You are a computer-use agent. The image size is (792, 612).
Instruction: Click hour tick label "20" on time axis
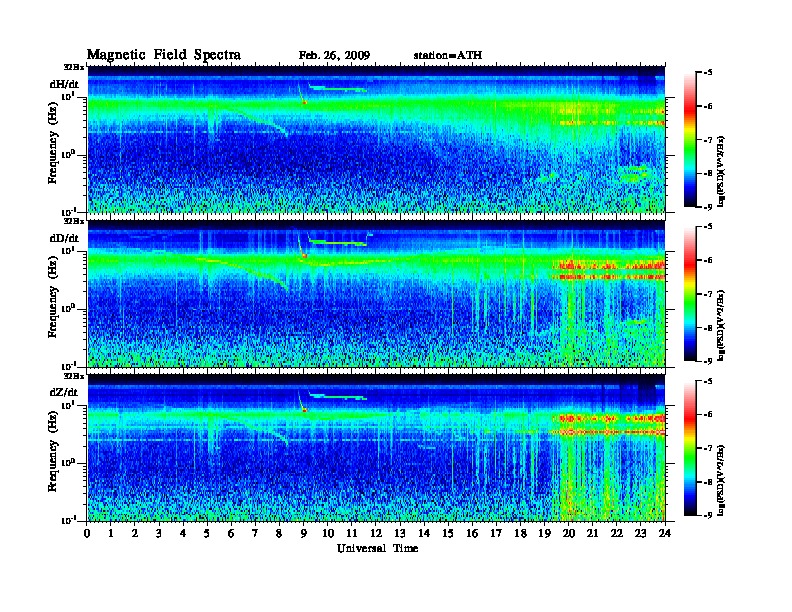pyautogui.click(x=569, y=533)
